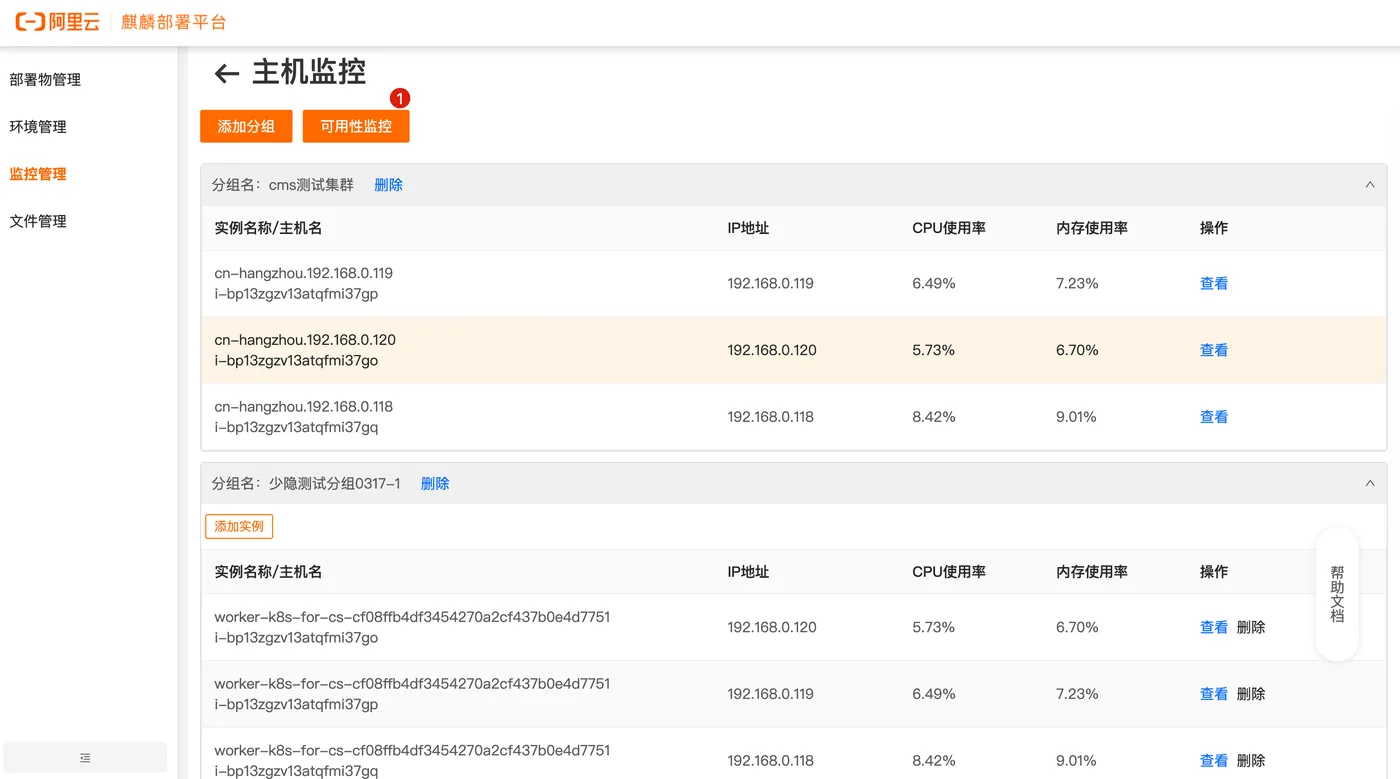Click 内存使用率 column header in cms group
The width and height of the screenshot is (1400, 779).
click(x=1092, y=228)
